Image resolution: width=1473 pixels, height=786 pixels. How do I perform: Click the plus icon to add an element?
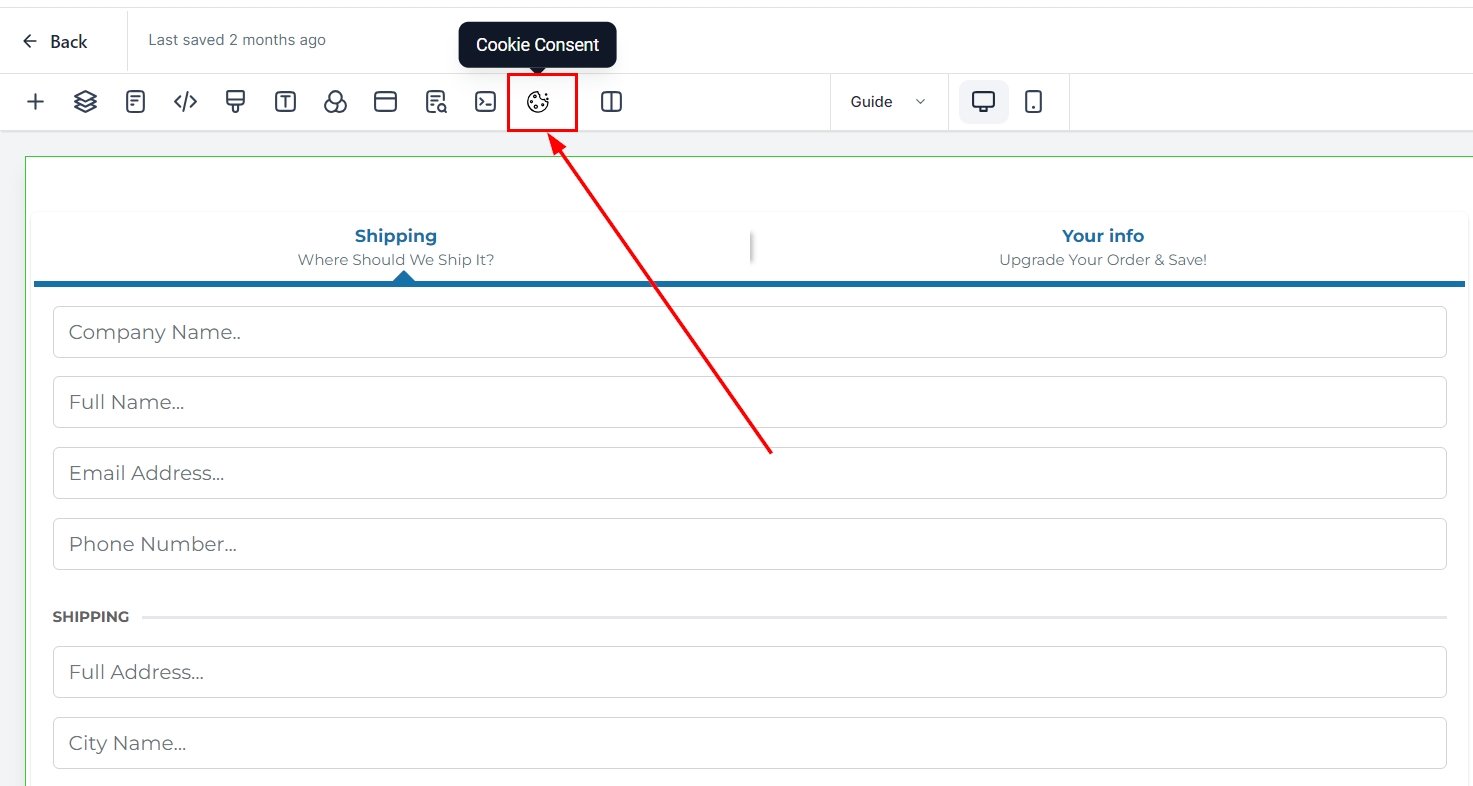[35, 102]
